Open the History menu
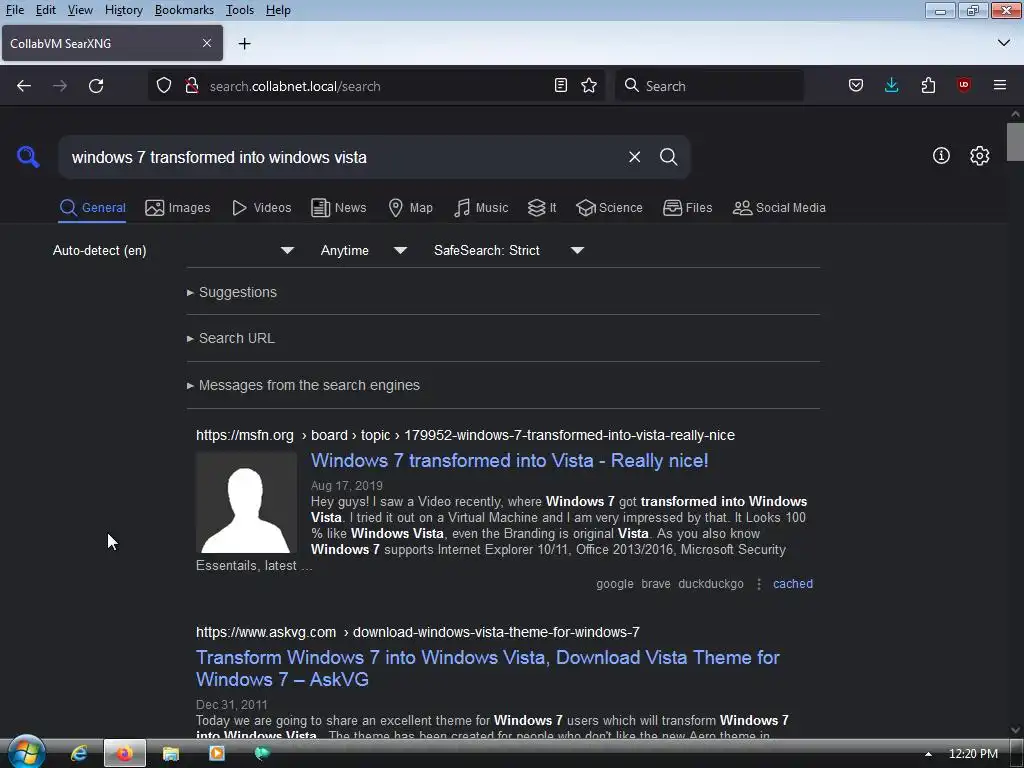The image size is (1024, 768). (x=123, y=10)
